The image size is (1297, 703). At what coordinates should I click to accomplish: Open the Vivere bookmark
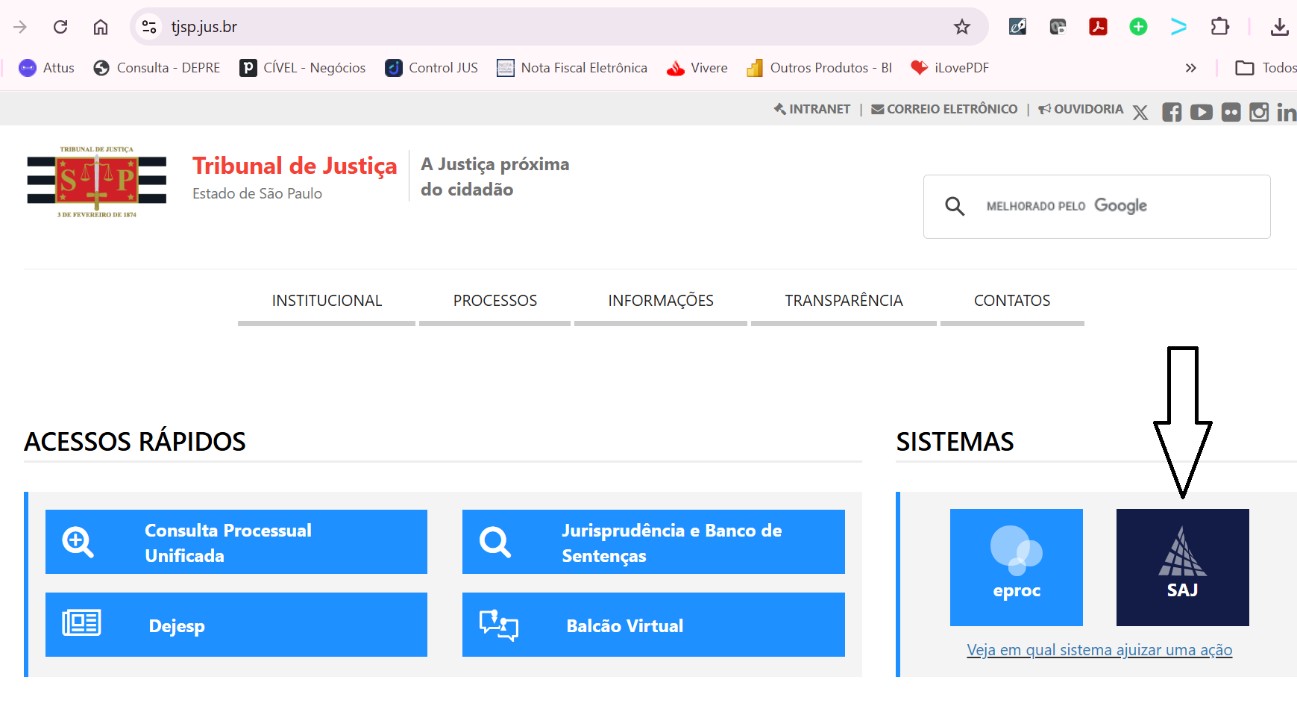coord(697,68)
